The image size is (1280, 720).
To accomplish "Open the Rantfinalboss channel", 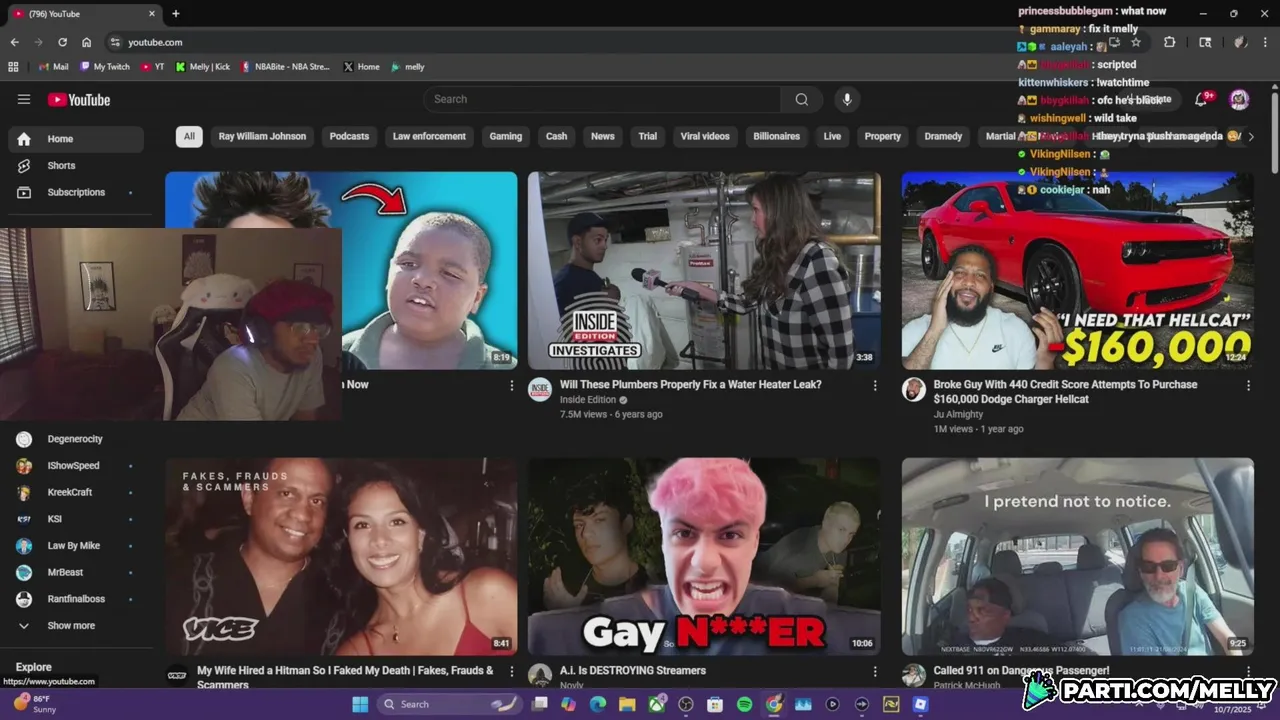I will point(76,599).
